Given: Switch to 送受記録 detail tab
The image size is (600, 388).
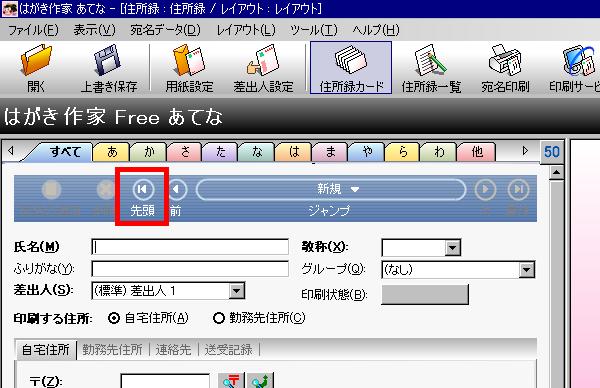Looking at the screenshot, I should 228,349.
